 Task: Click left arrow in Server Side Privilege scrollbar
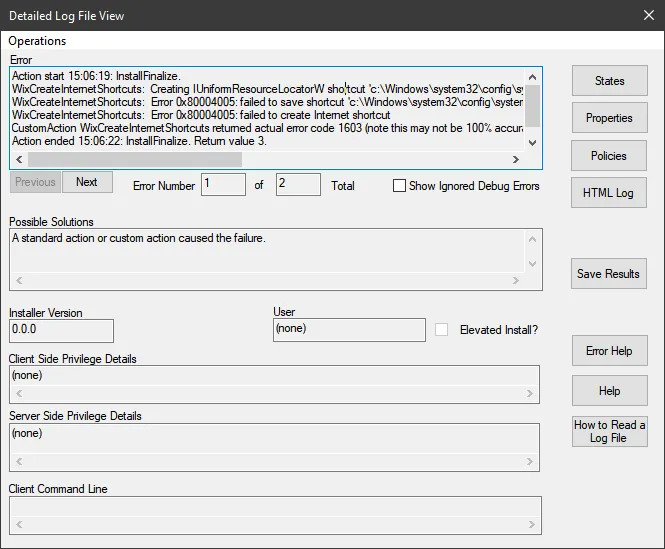[19, 462]
